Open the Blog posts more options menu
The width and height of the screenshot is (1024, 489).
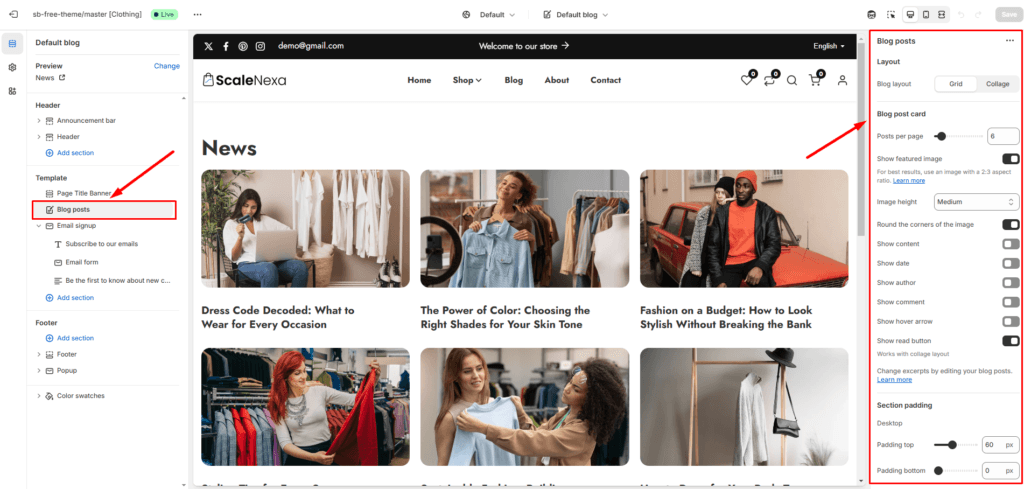coord(1009,41)
